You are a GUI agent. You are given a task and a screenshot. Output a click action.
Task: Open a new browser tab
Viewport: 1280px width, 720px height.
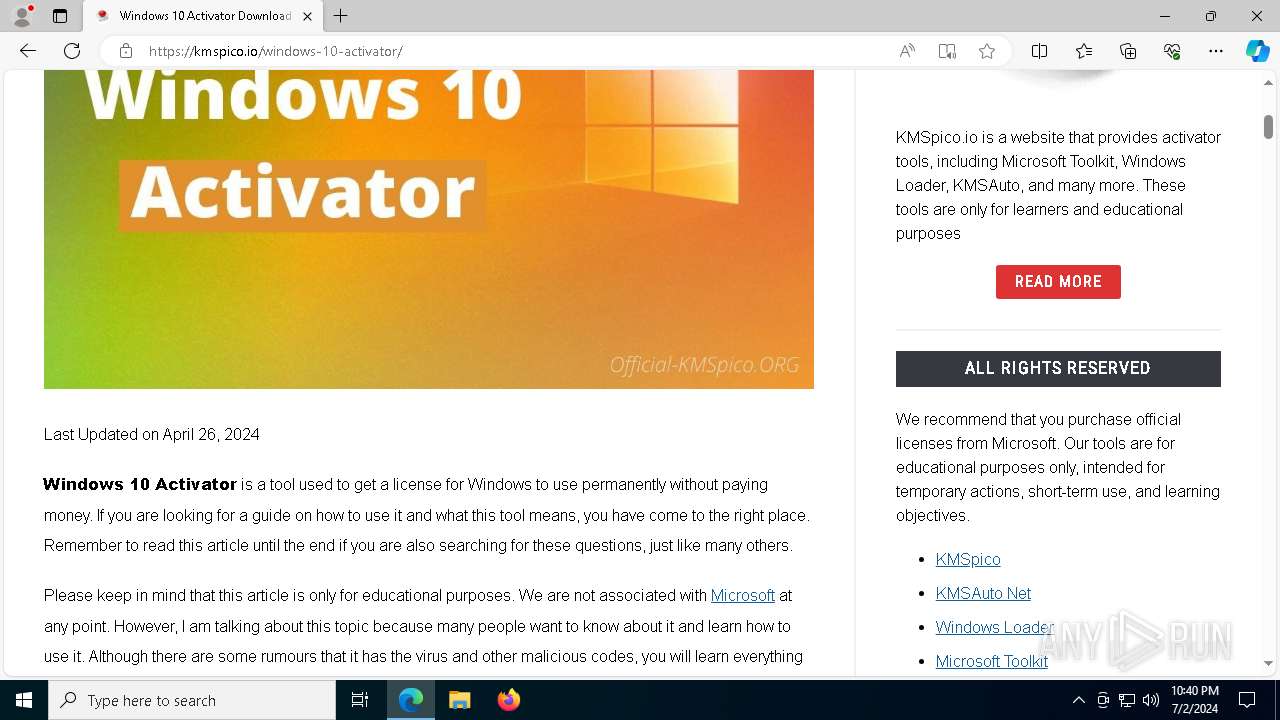(341, 16)
